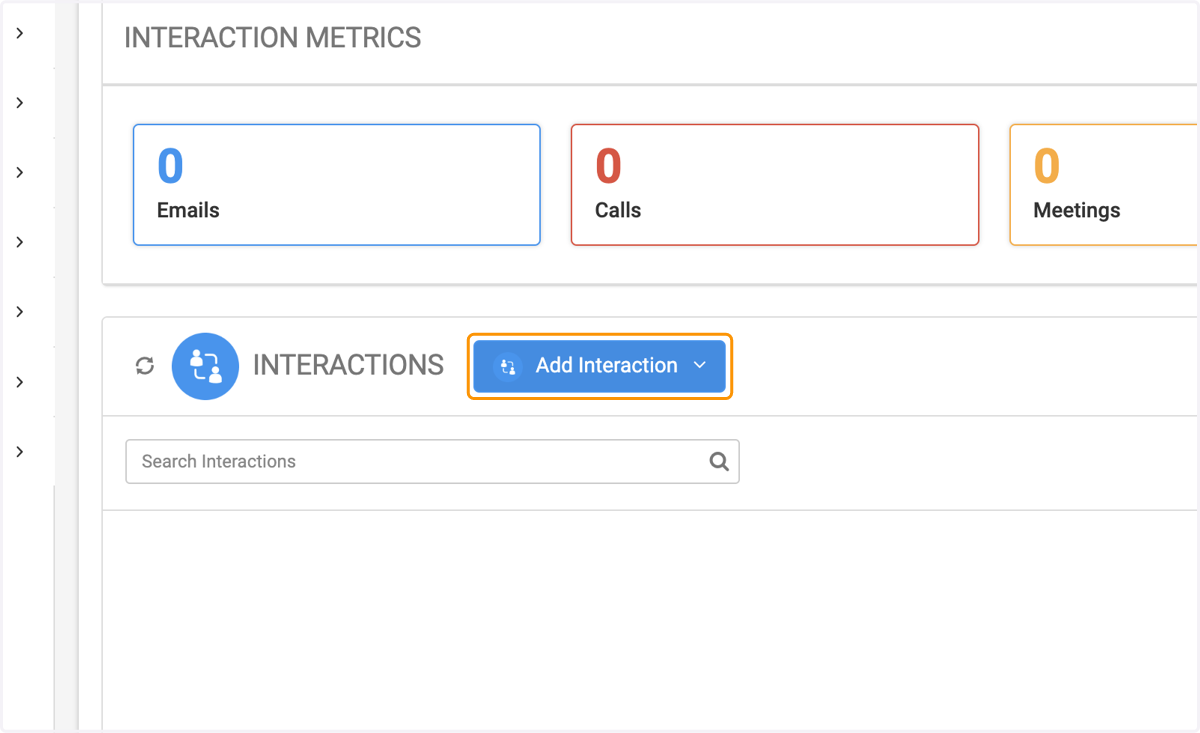Open the Meetings metric card
1200x733 pixels.
1104,185
